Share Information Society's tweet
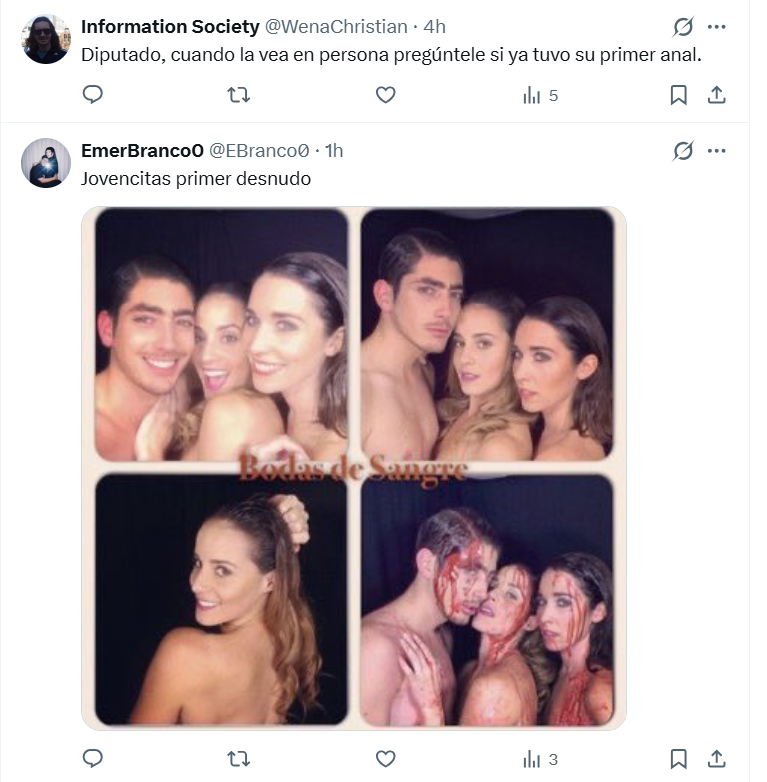Screen dimensions: 767x782 (x=716, y=95)
